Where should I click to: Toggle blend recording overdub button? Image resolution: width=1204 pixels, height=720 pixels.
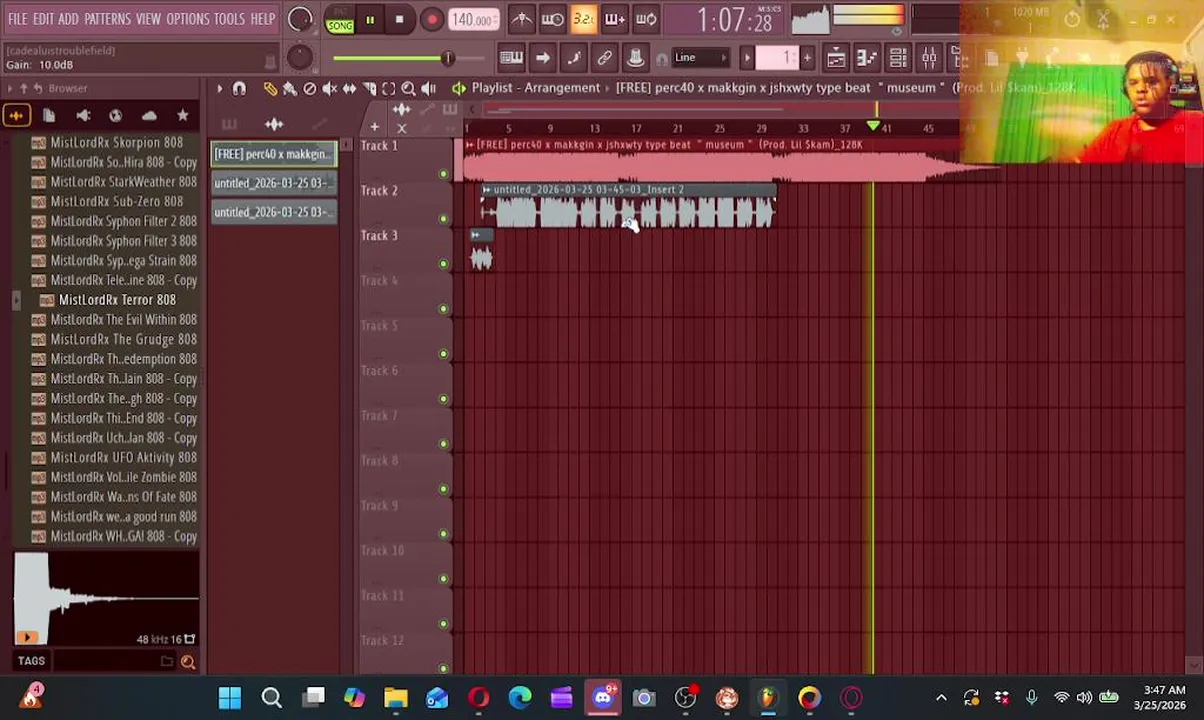[615, 18]
